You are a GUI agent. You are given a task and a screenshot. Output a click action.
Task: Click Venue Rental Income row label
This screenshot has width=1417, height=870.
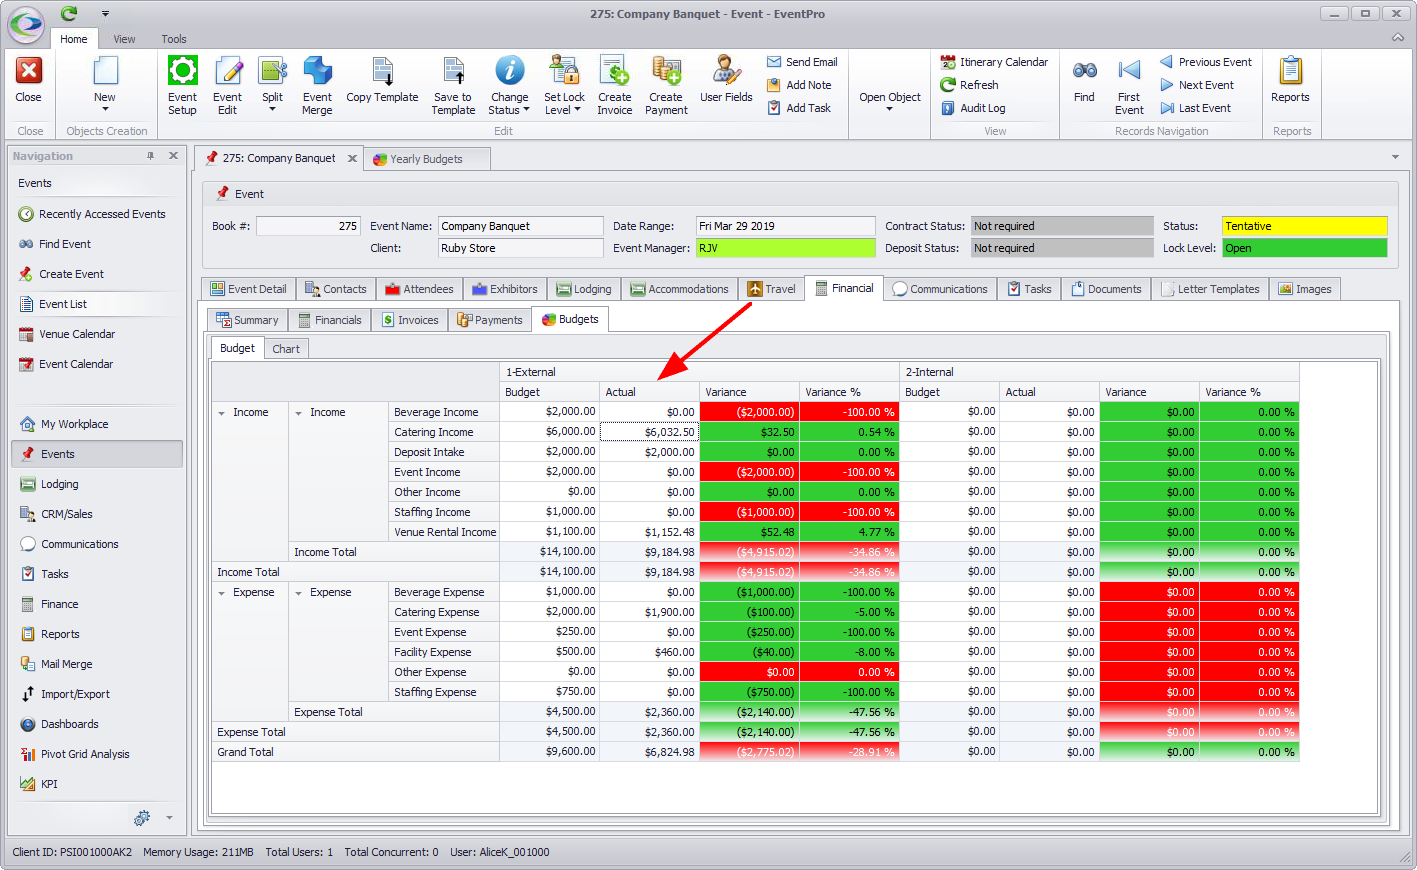point(444,532)
